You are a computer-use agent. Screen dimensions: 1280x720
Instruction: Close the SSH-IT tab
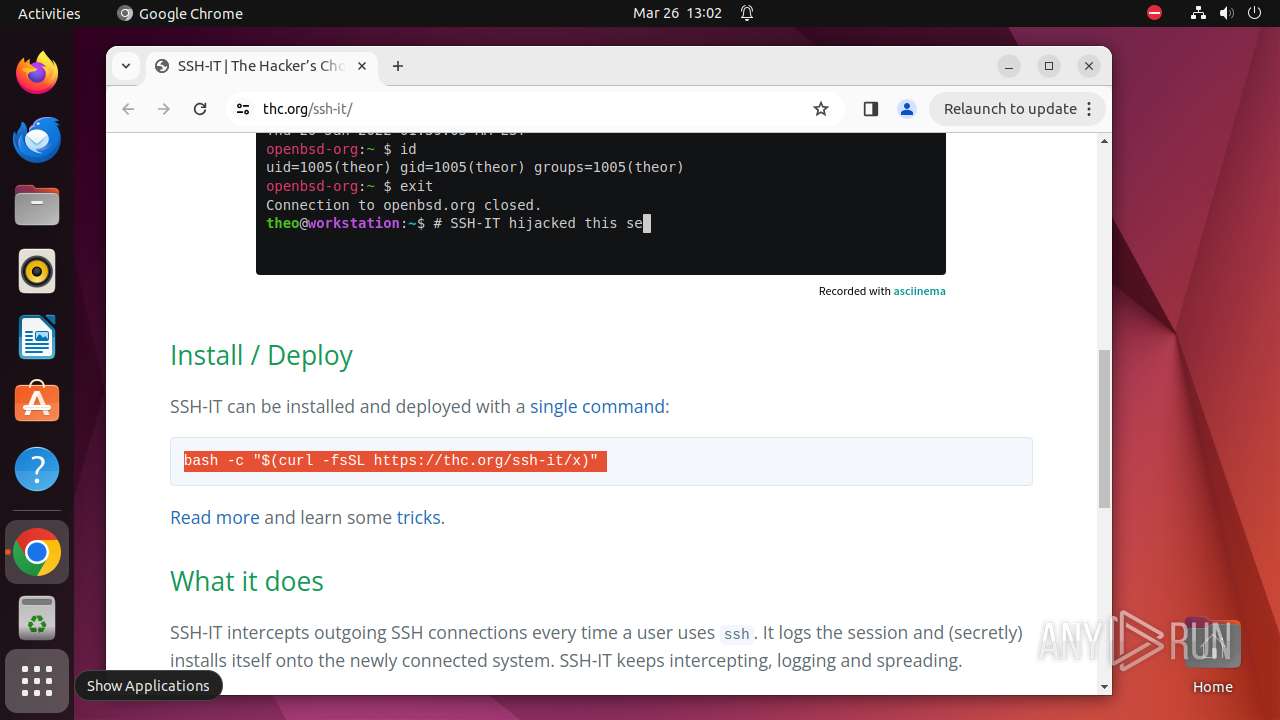(362, 66)
